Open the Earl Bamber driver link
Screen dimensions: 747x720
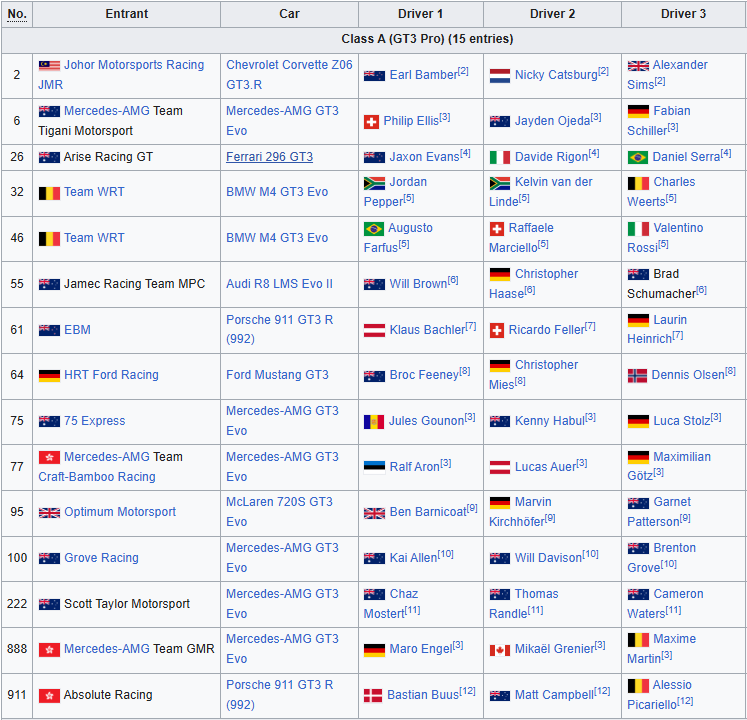click(x=424, y=75)
